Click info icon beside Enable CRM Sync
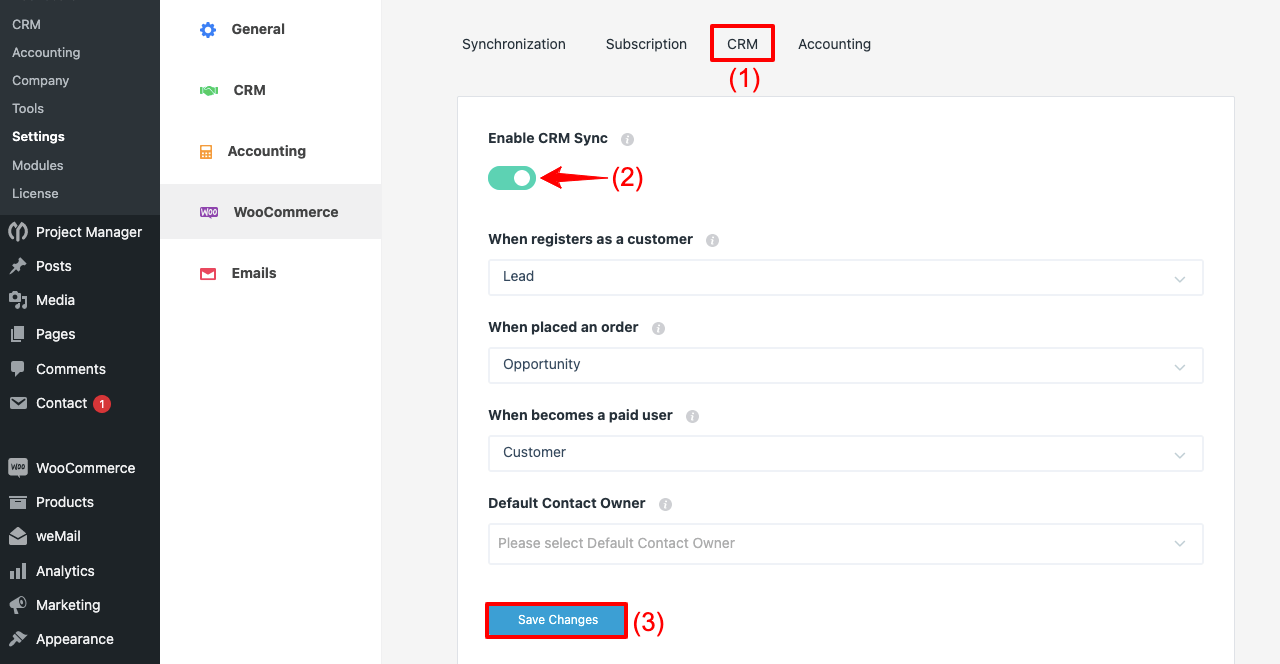 click(x=627, y=139)
